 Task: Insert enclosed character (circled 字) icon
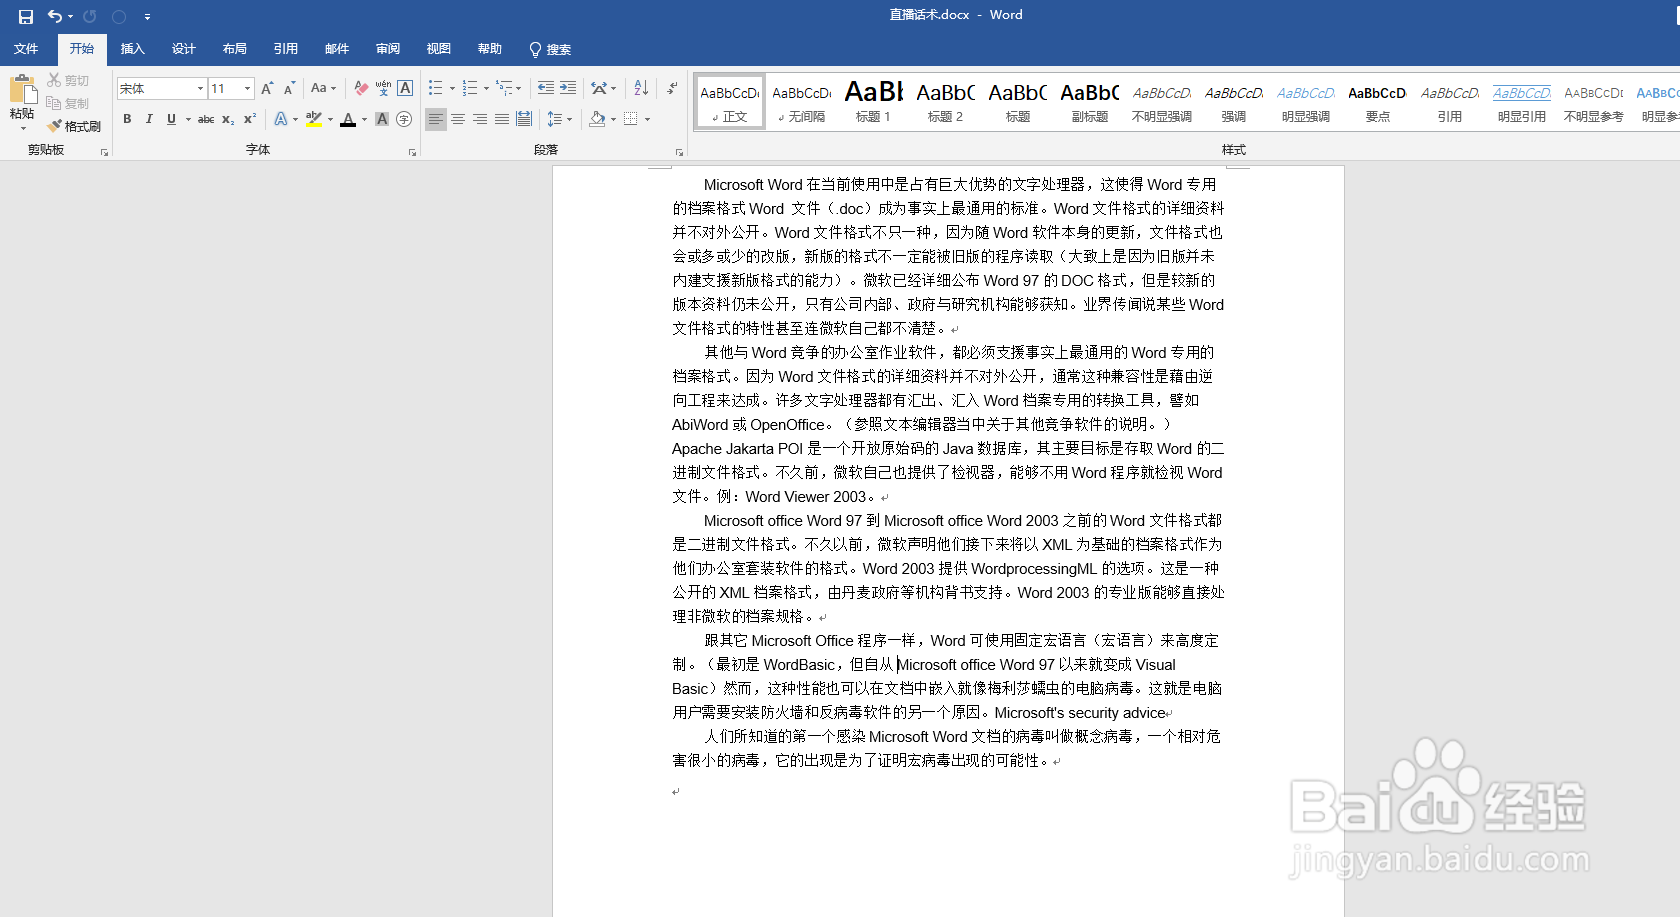pyautogui.click(x=404, y=119)
